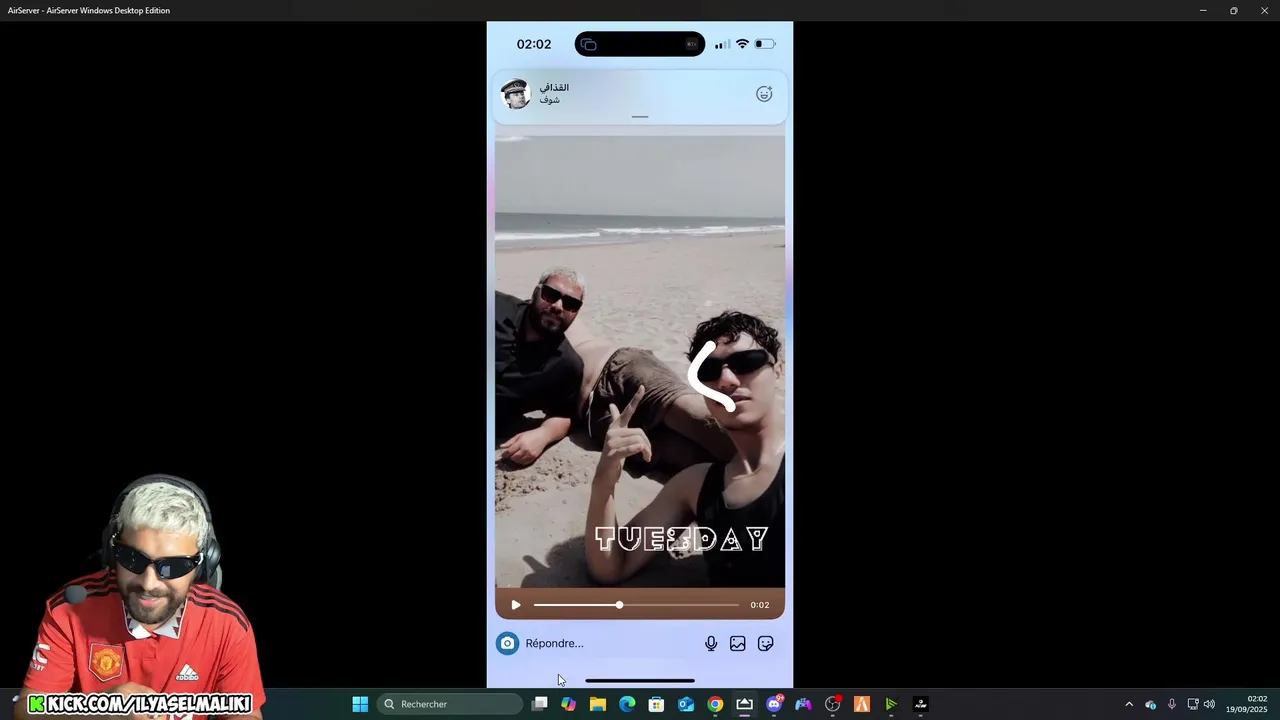Tap the sender name القذافي

point(554,88)
